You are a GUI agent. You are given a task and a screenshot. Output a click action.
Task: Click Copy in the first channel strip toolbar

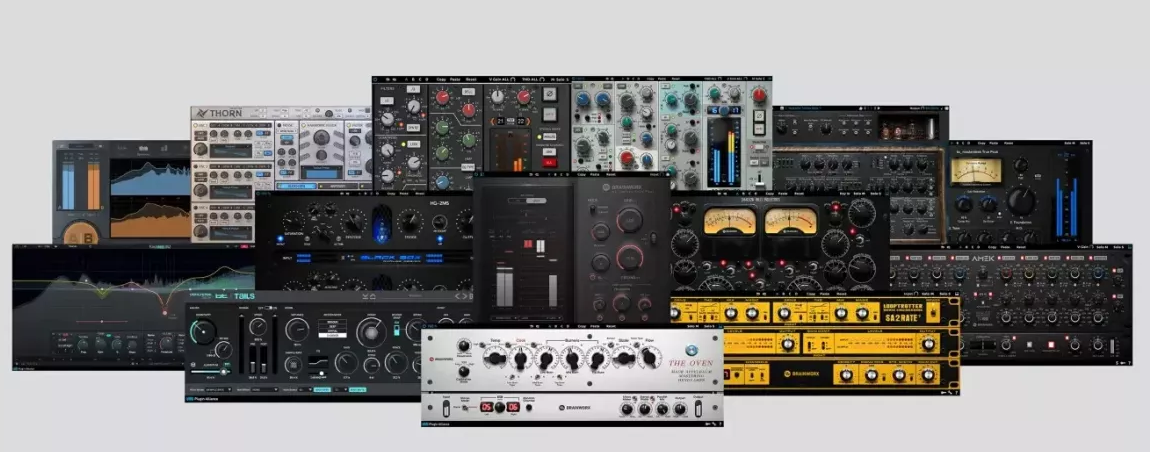pyautogui.click(x=441, y=79)
